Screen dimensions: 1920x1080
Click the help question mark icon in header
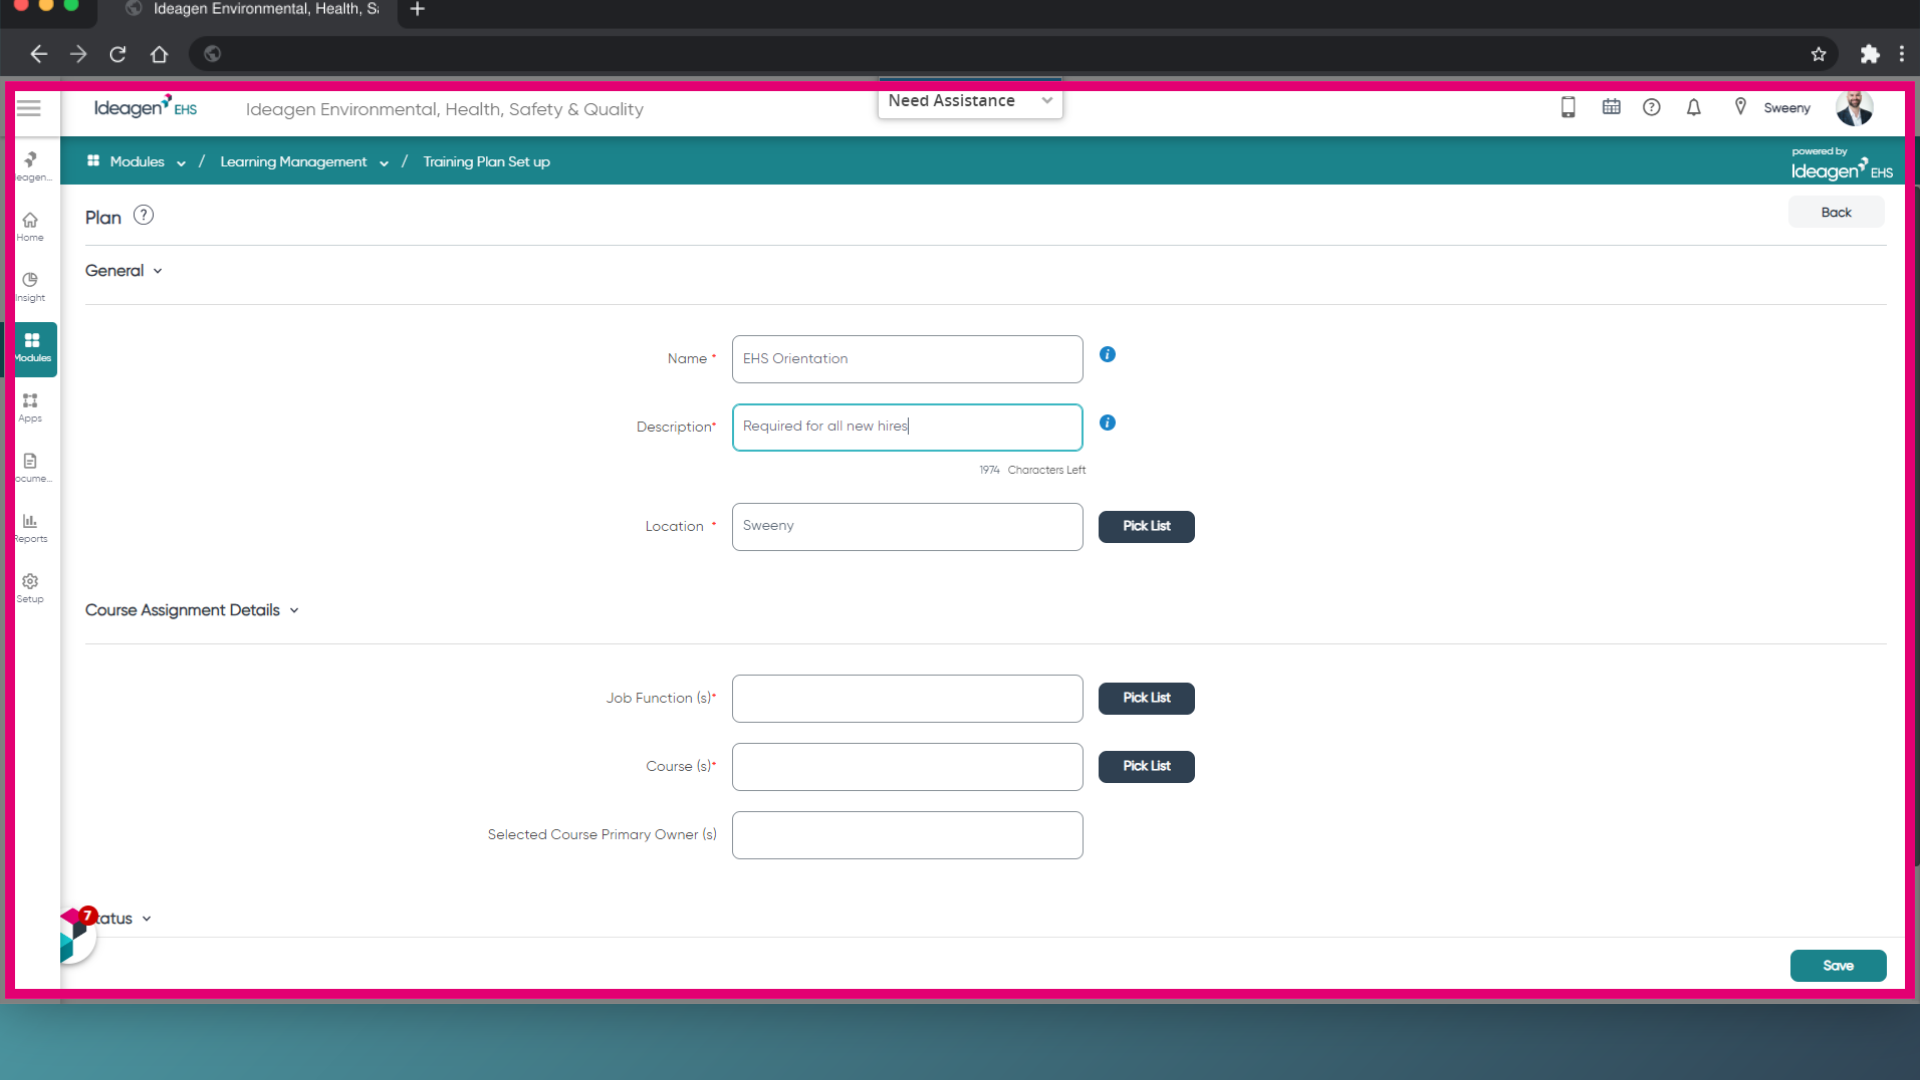(1651, 107)
